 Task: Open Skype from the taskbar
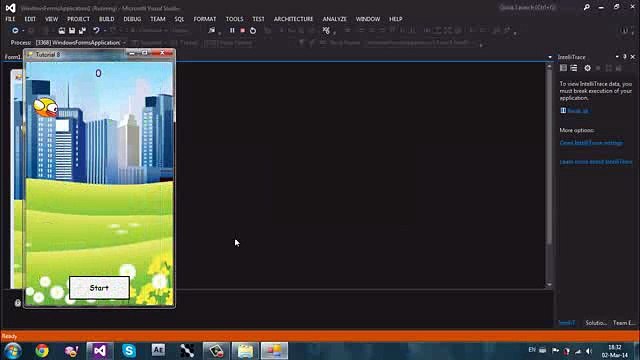[x=129, y=351]
